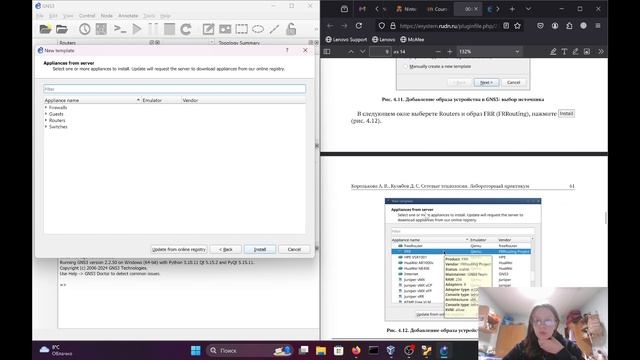Select the PDF add text tool icon
640x360 pixels.
click(x=564, y=52)
